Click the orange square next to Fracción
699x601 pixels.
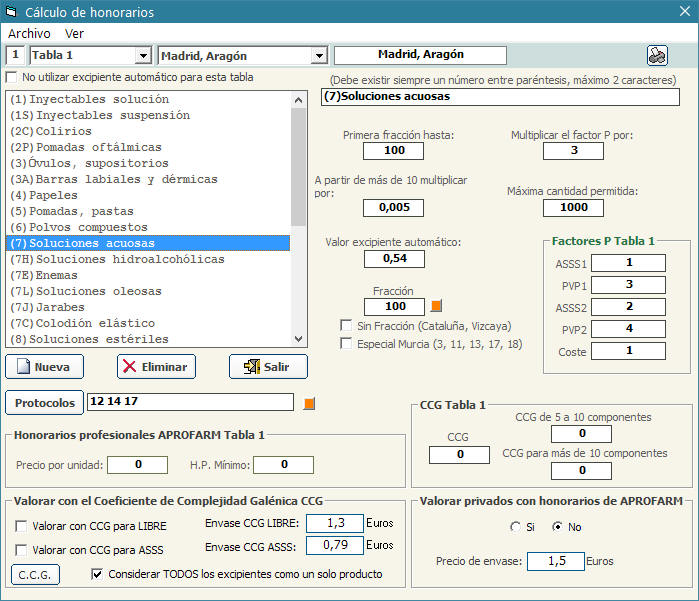435,306
